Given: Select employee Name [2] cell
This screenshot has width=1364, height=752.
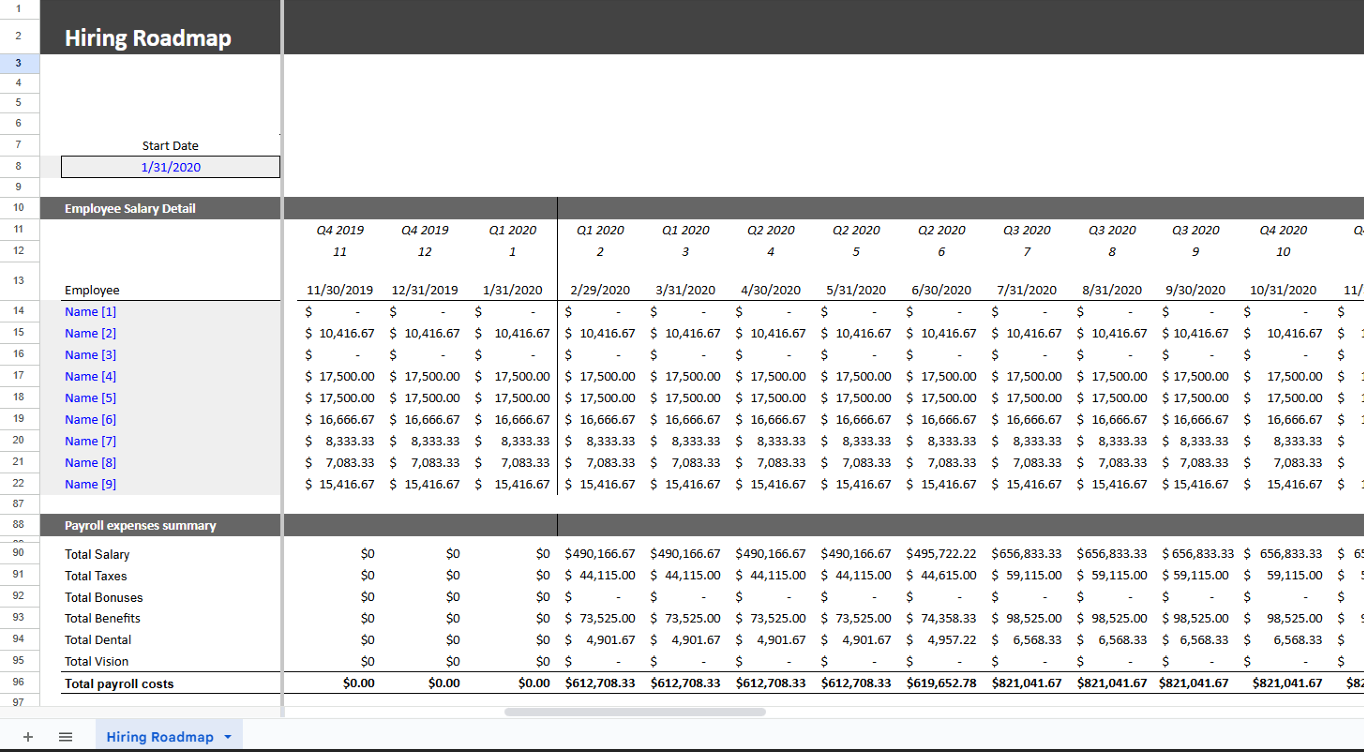Looking at the screenshot, I should pyautogui.click(x=90, y=333).
